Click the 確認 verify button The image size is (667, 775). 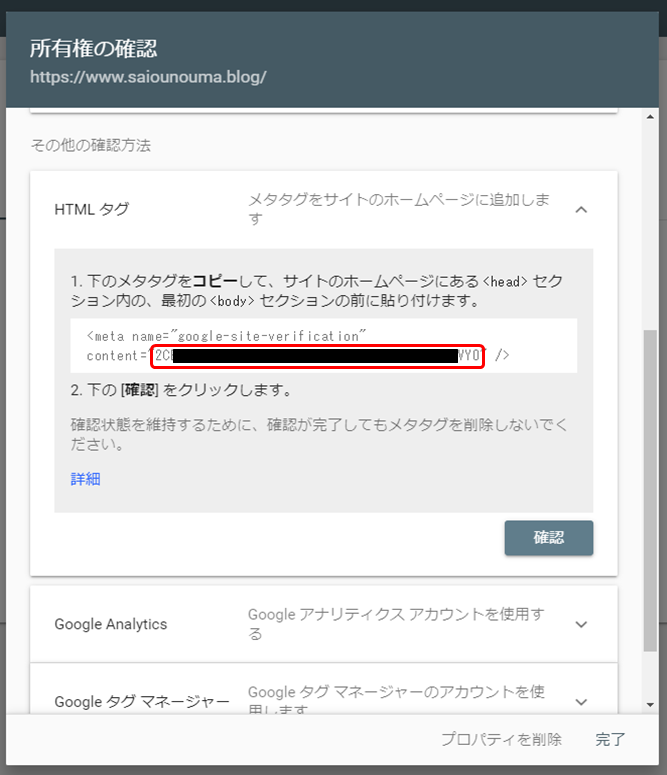click(549, 538)
